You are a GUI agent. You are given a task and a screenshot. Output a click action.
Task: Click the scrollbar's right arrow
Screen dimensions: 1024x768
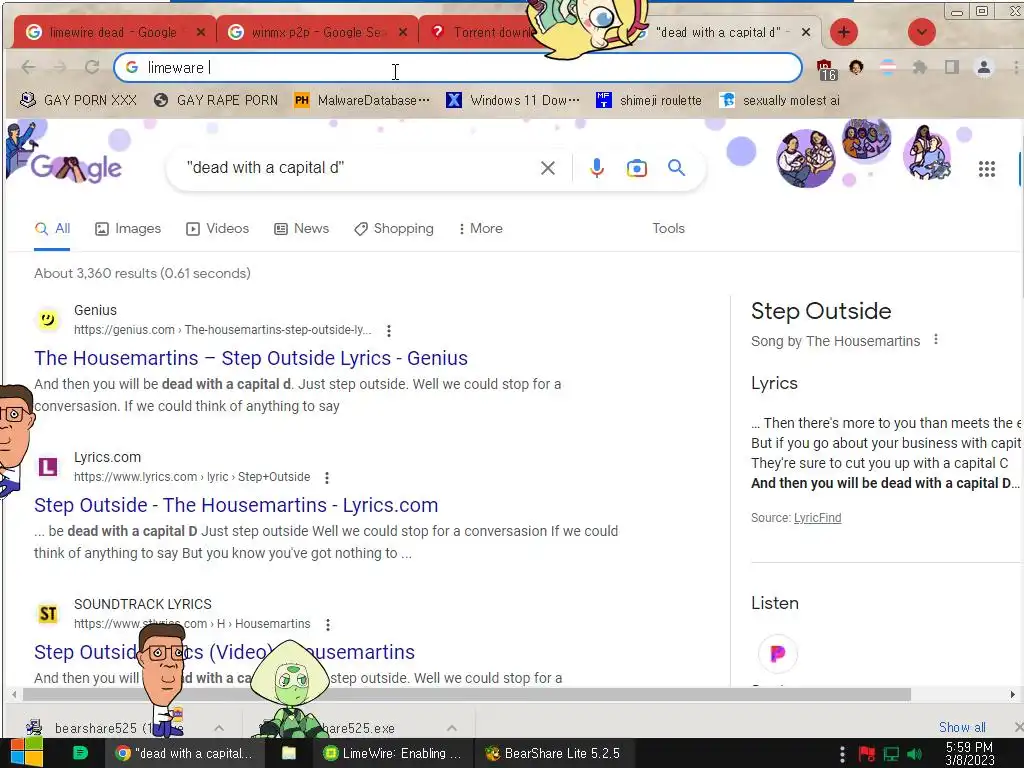pyautogui.click(x=1012, y=694)
